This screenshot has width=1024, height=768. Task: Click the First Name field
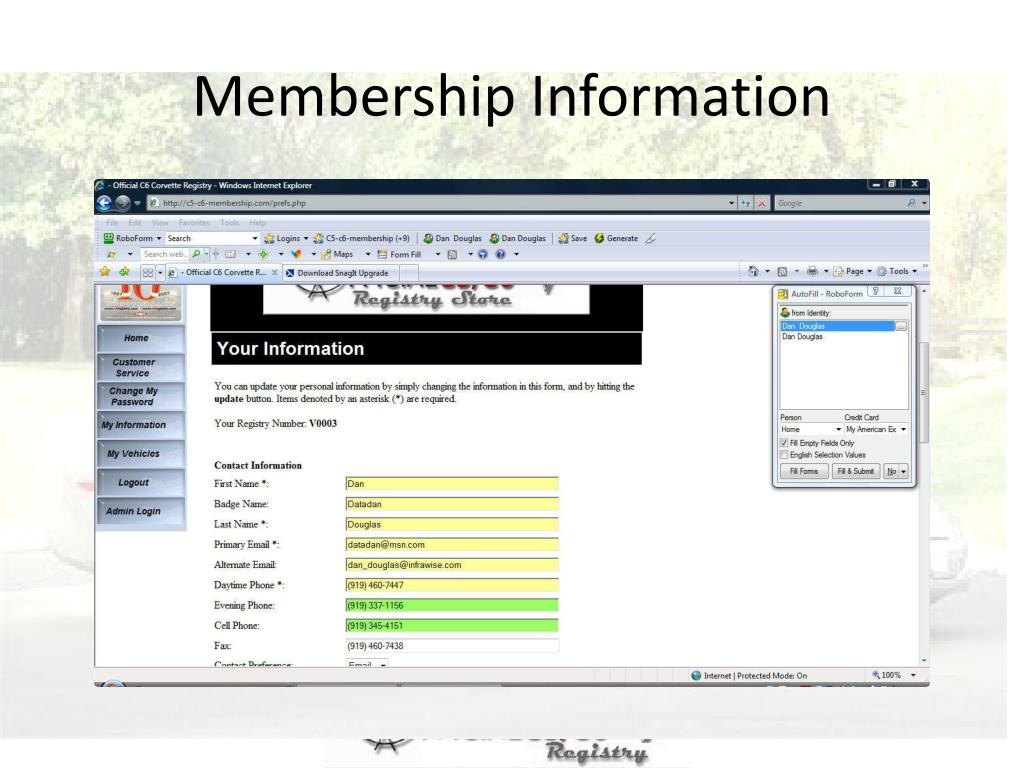coord(452,484)
